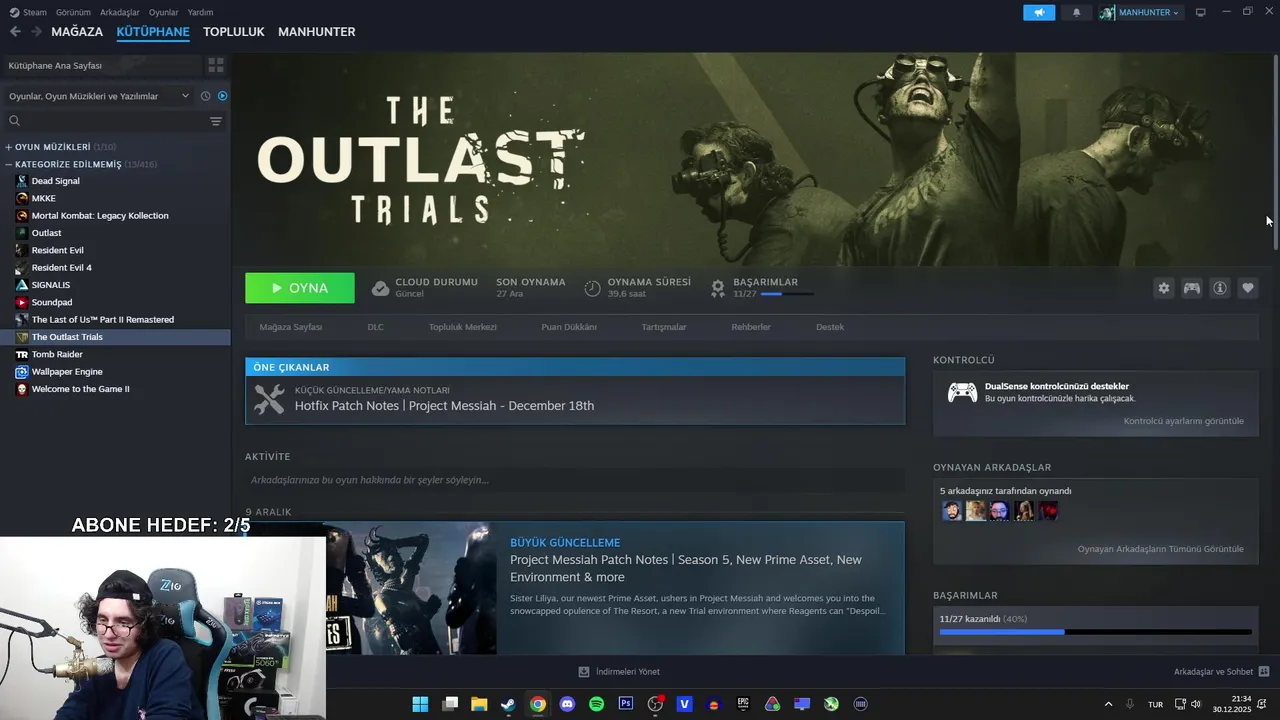Open Hotfix Patch Notes December 18th
This screenshot has width=1280, height=720.
tap(444, 406)
